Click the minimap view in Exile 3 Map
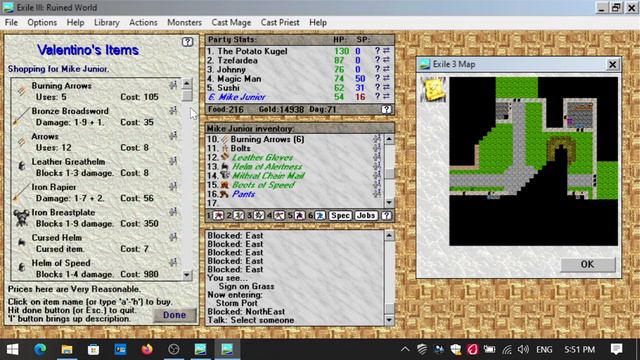The width and height of the screenshot is (640, 360). tap(533, 161)
